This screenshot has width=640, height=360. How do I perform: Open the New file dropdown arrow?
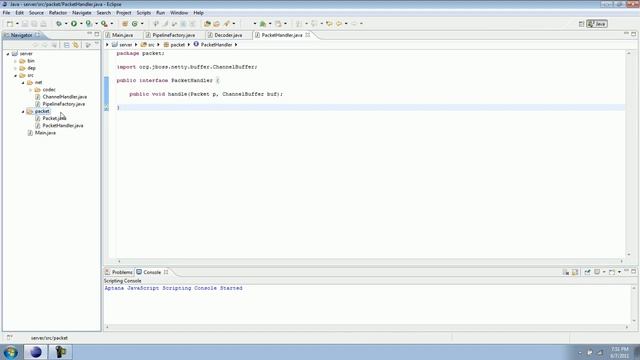[x=17, y=24]
